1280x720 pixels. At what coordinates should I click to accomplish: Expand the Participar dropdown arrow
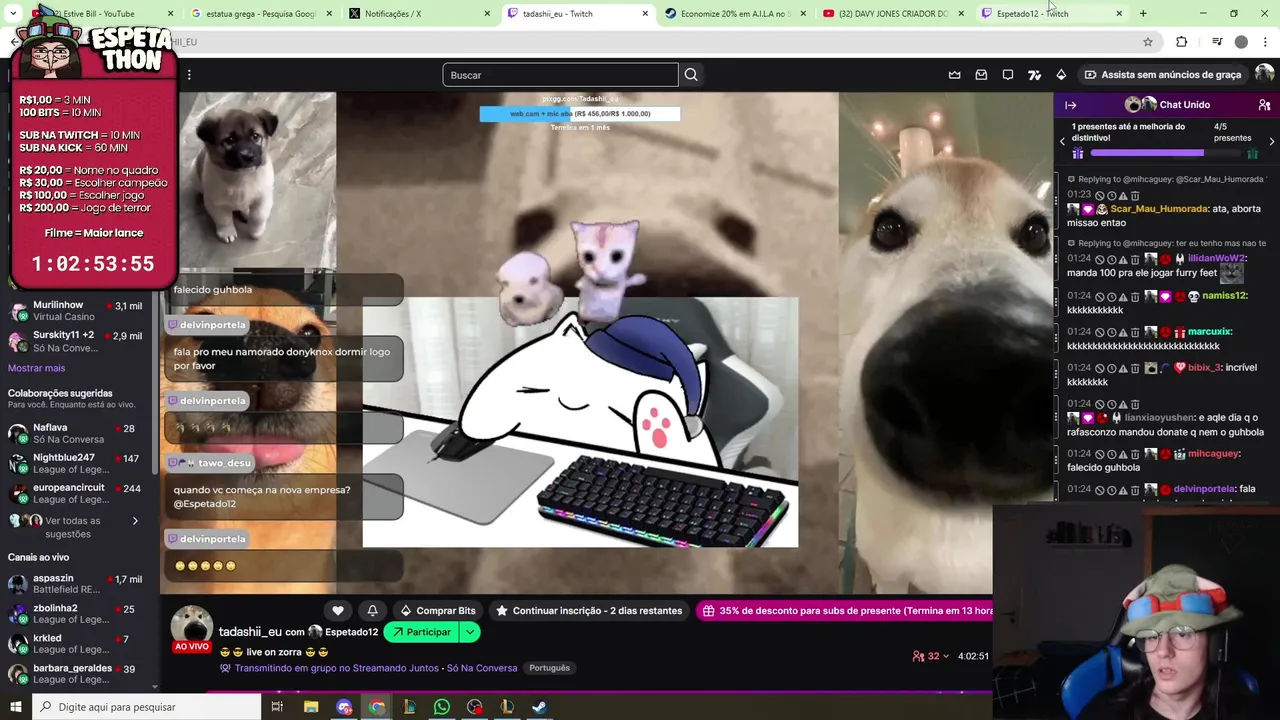tap(469, 632)
